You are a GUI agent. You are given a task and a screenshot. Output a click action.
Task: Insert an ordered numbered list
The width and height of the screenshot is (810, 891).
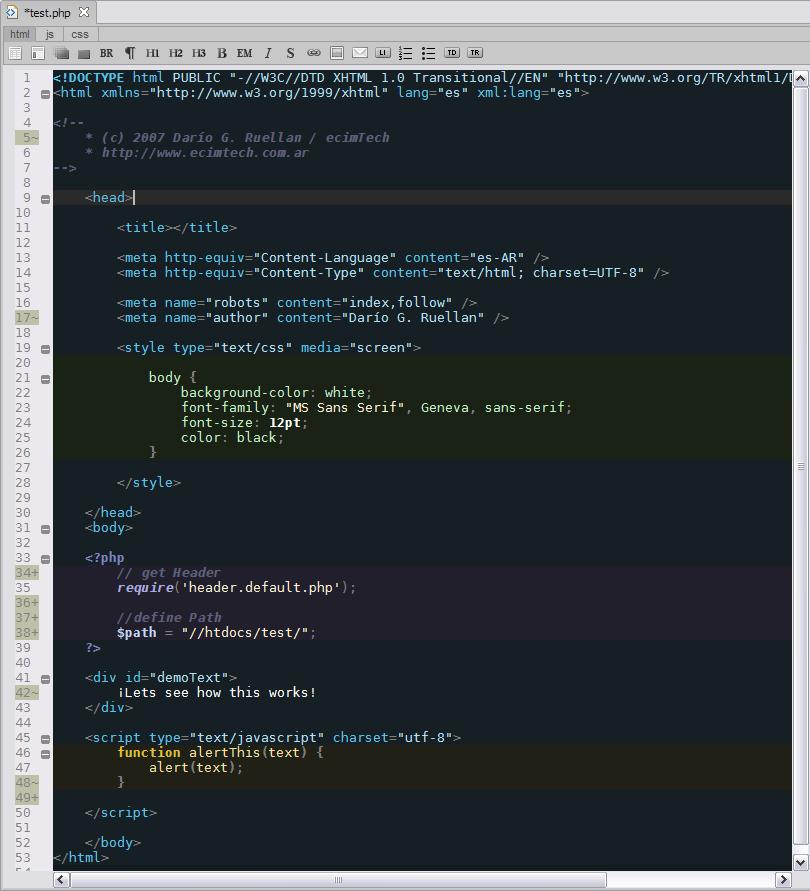pyautogui.click(x=405, y=53)
